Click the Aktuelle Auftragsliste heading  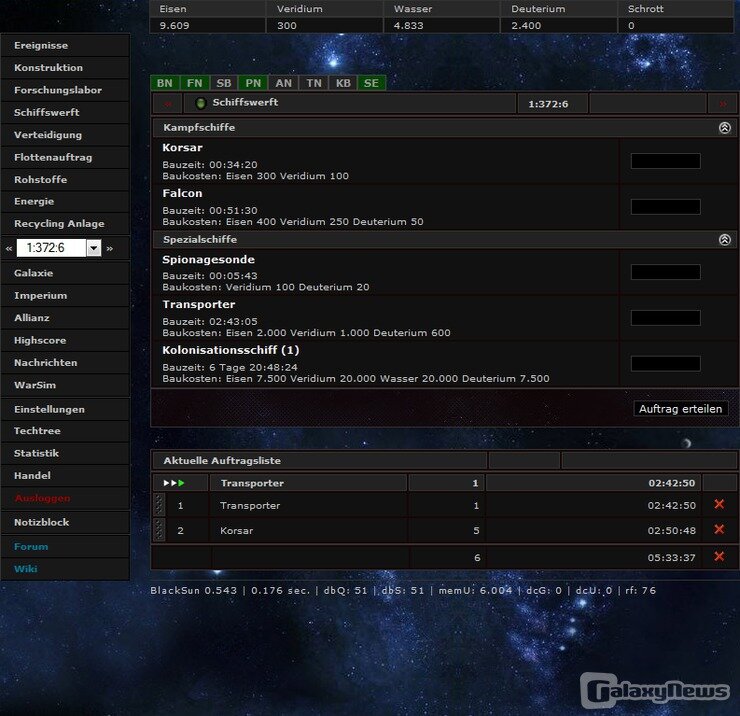pyautogui.click(x=222, y=461)
